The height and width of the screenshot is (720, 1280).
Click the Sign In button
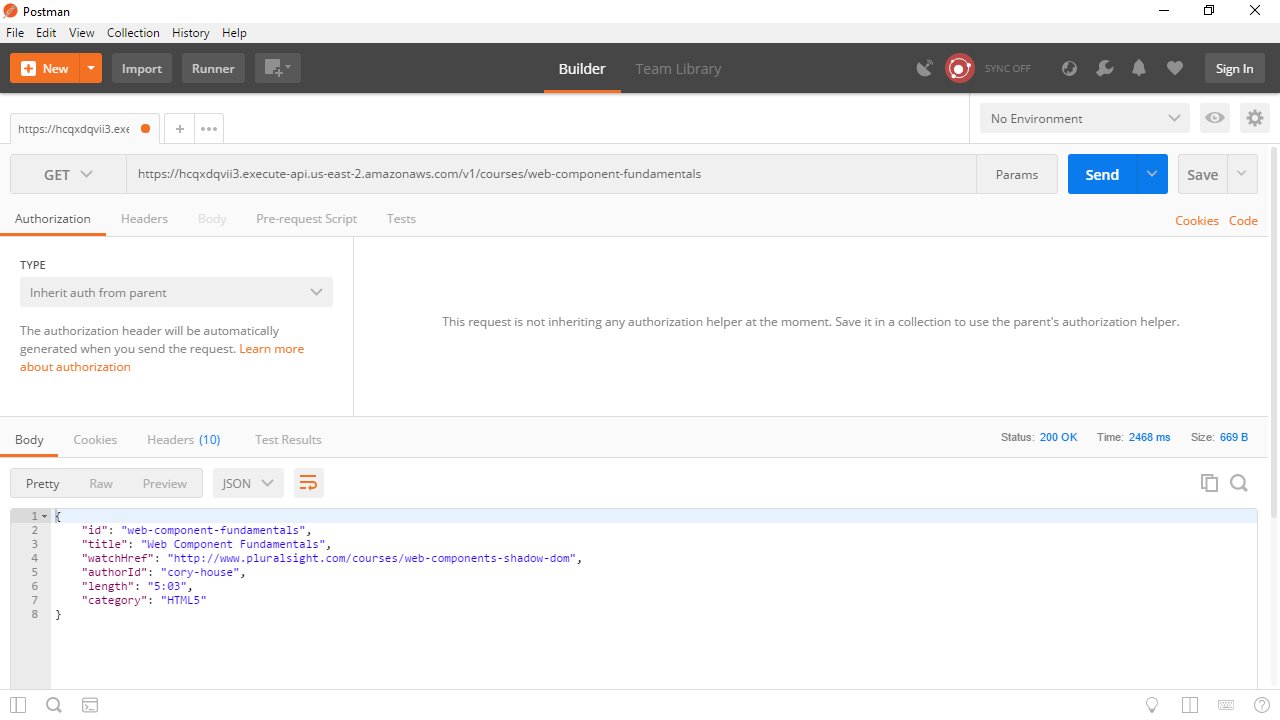coord(1234,68)
